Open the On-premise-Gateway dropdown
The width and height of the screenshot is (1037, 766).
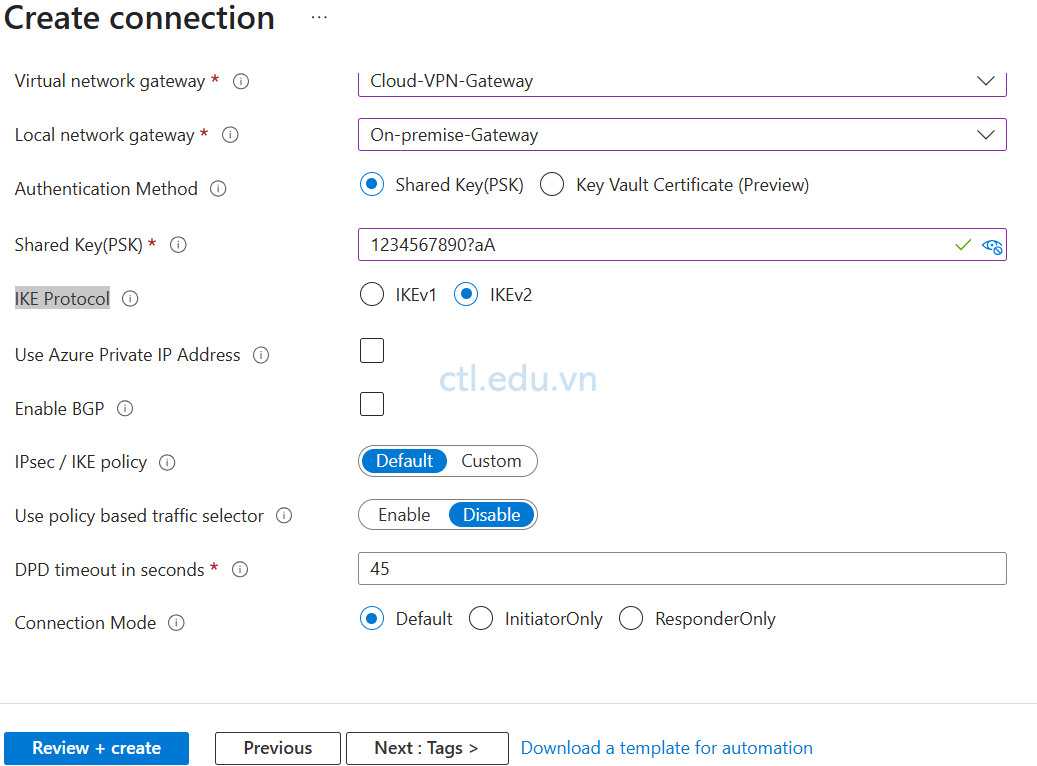683,135
